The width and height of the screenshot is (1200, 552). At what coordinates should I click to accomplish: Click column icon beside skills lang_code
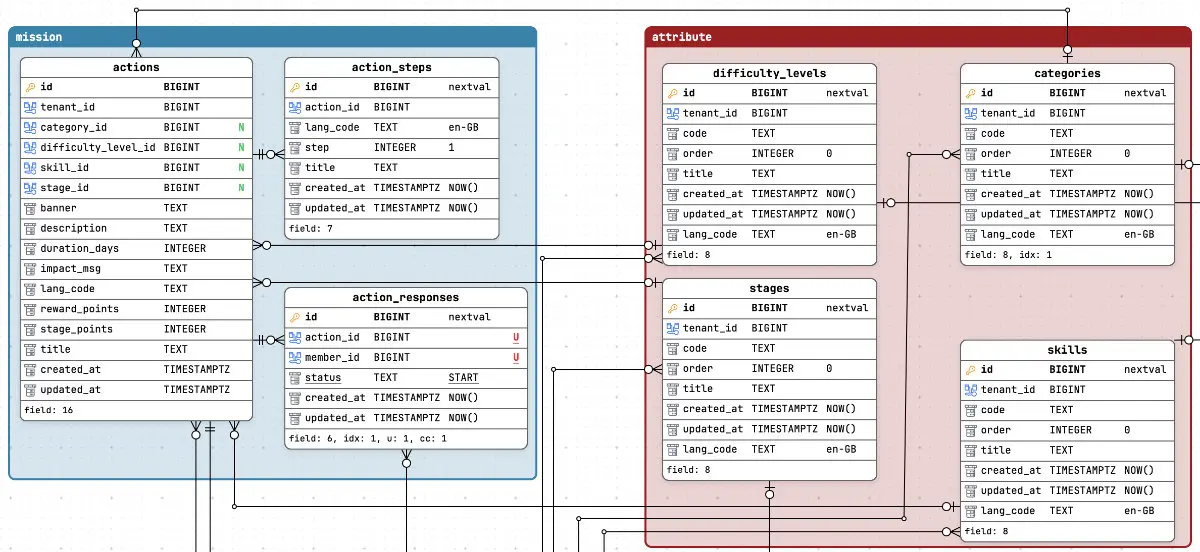970,510
